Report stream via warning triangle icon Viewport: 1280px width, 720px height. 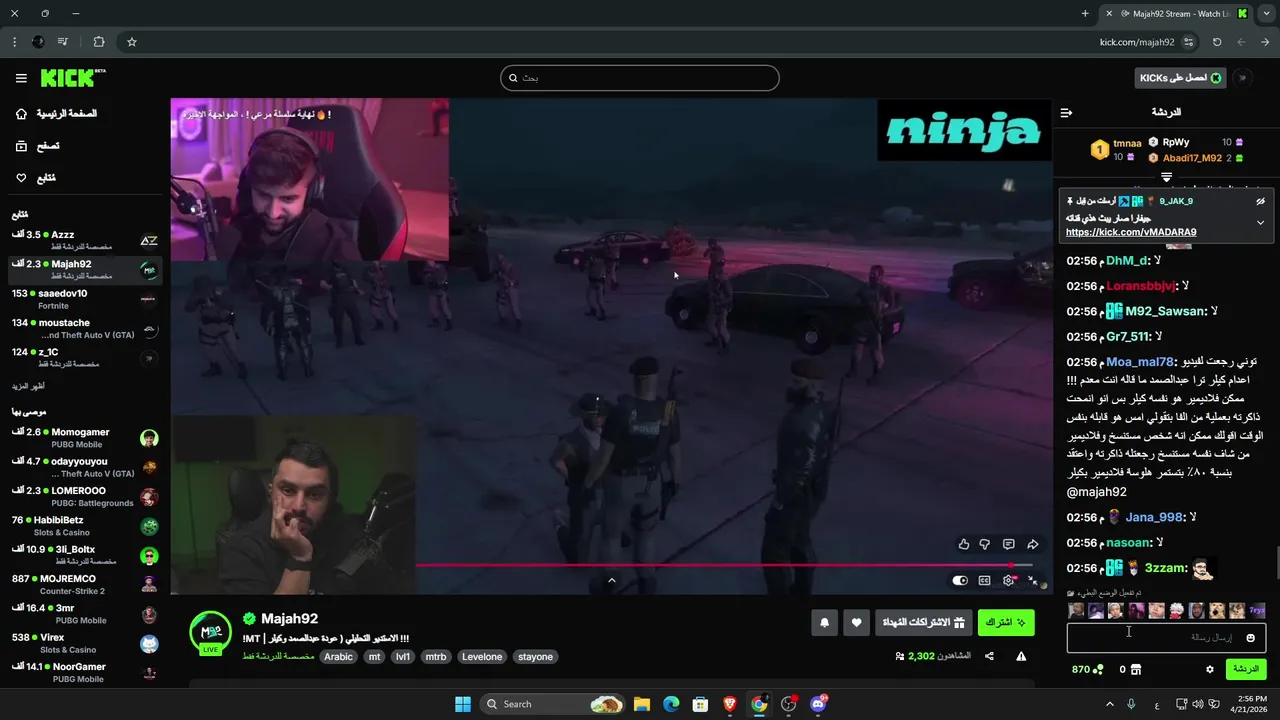click(1021, 656)
